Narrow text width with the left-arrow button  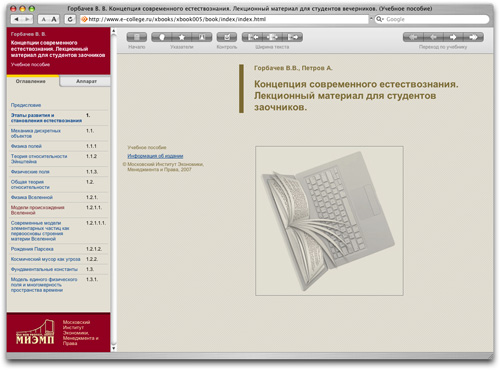tap(252, 37)
